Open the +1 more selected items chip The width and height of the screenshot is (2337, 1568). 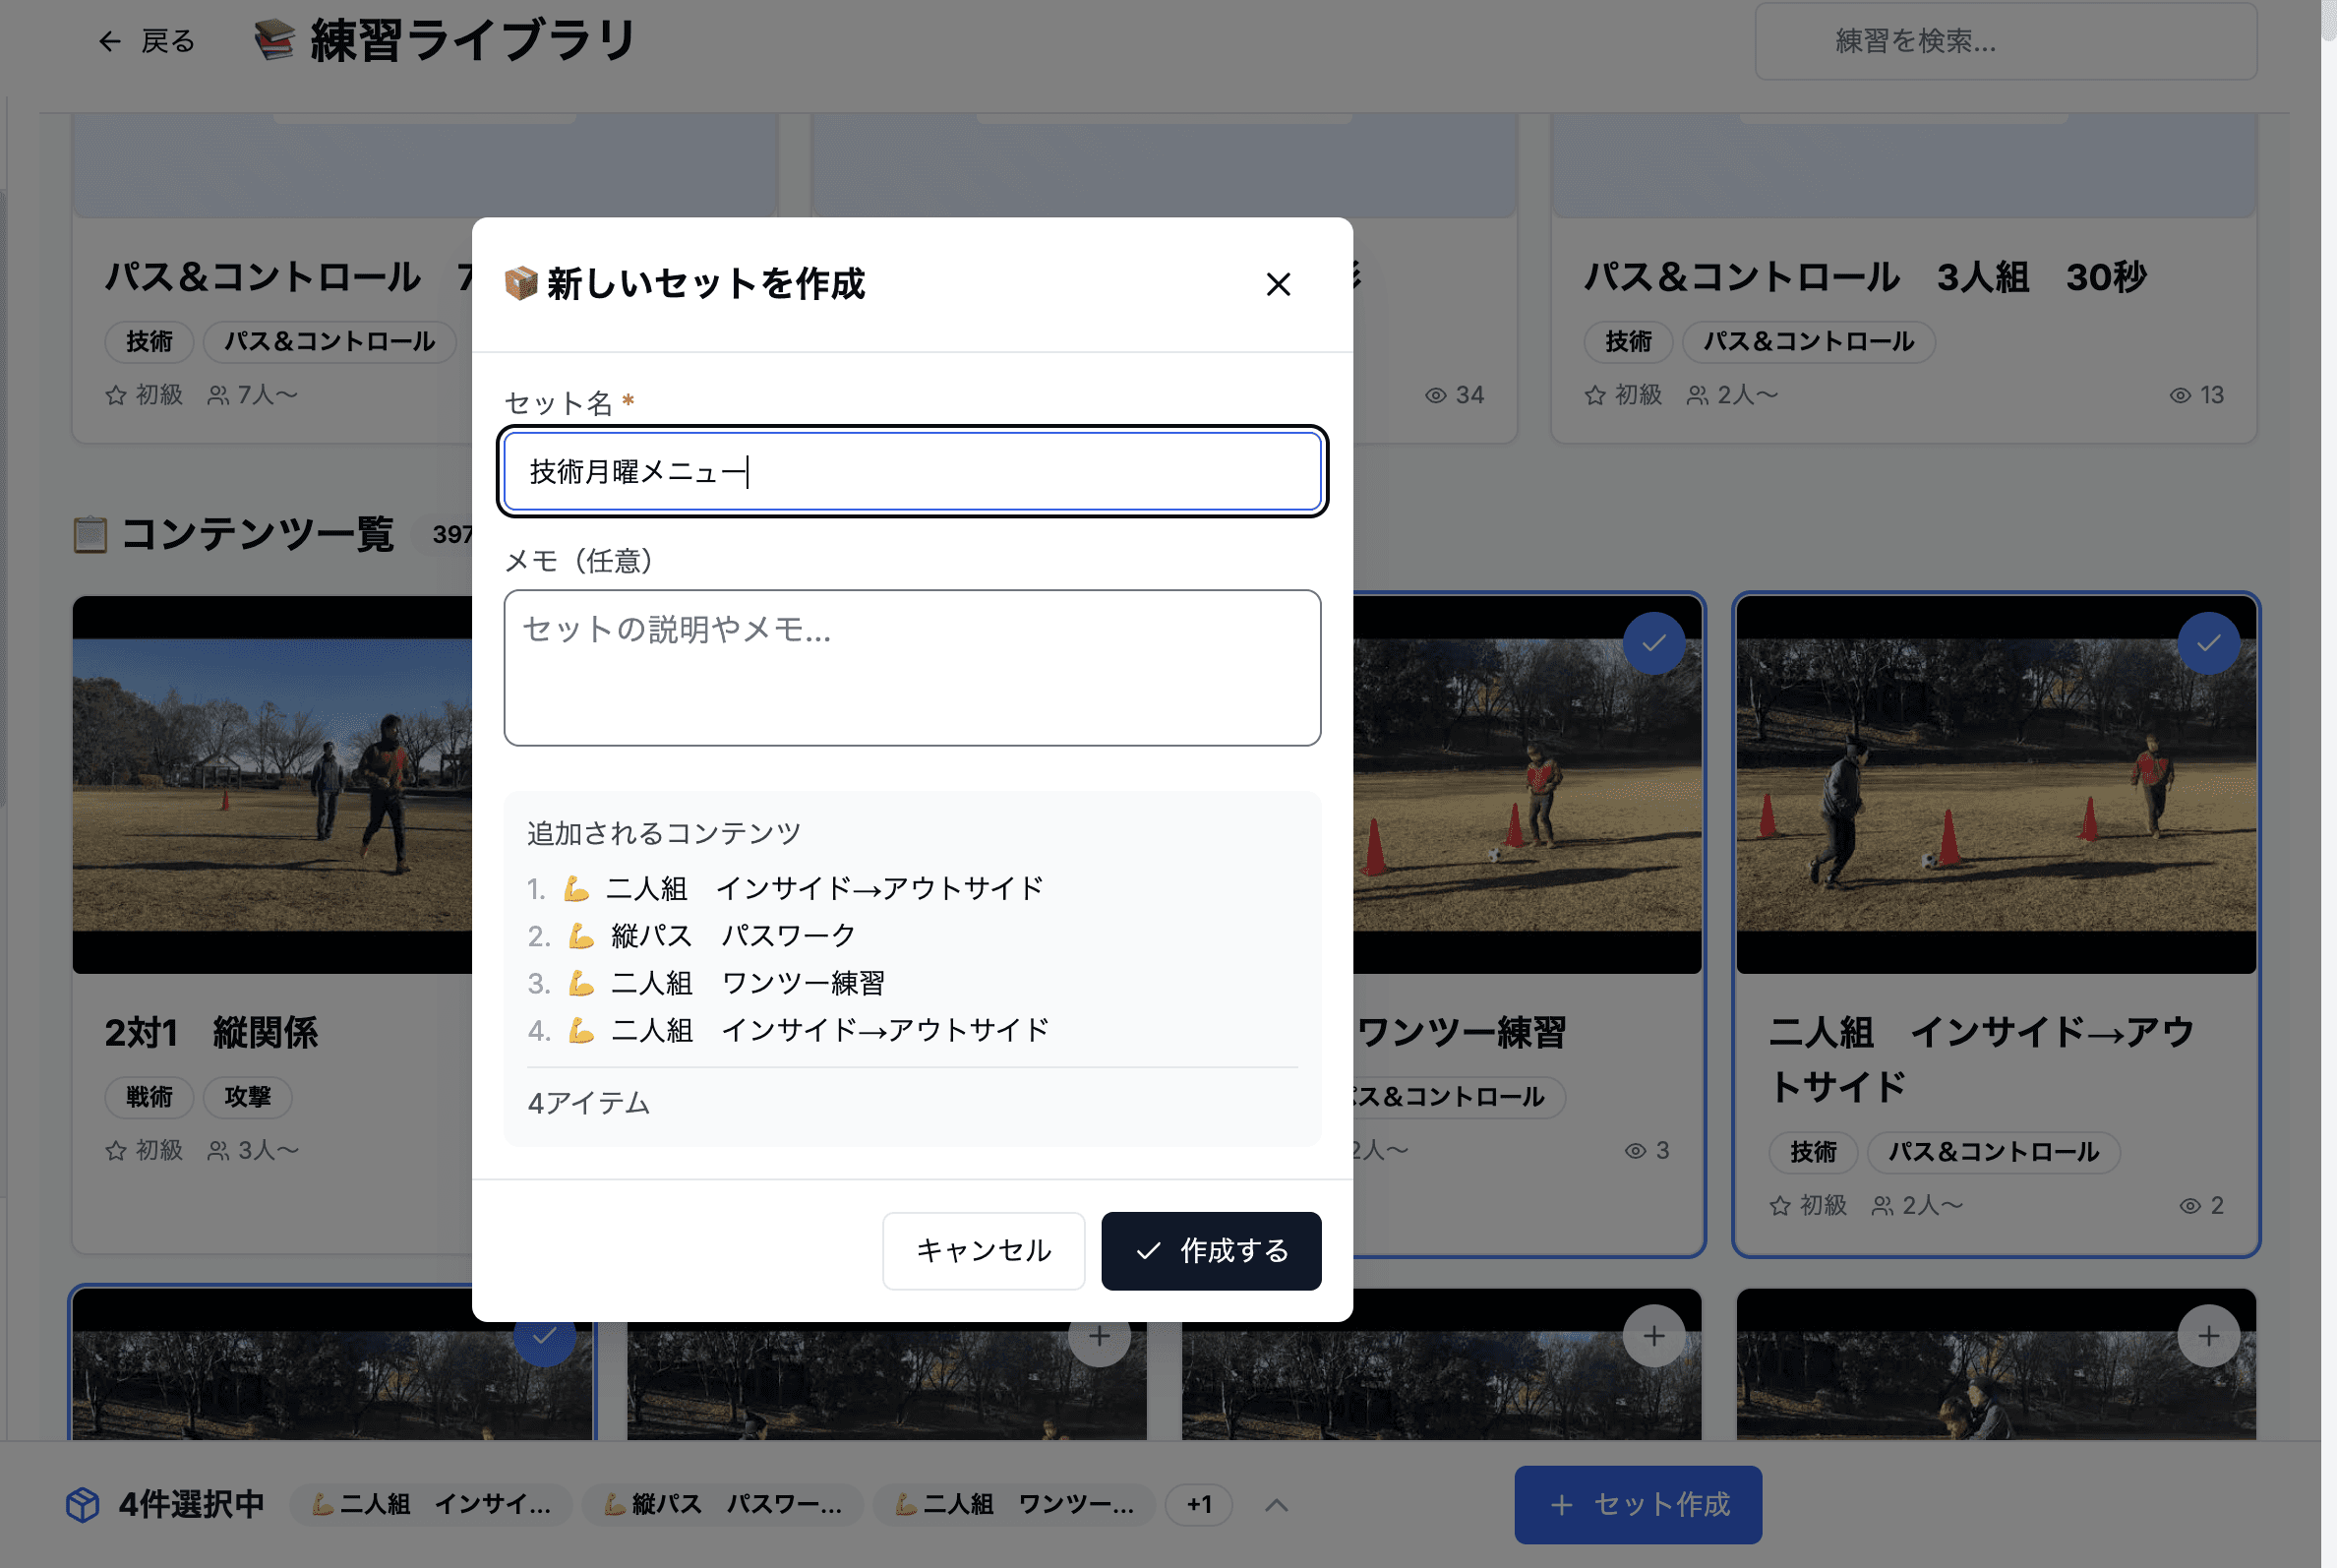coord(1199,1505)
